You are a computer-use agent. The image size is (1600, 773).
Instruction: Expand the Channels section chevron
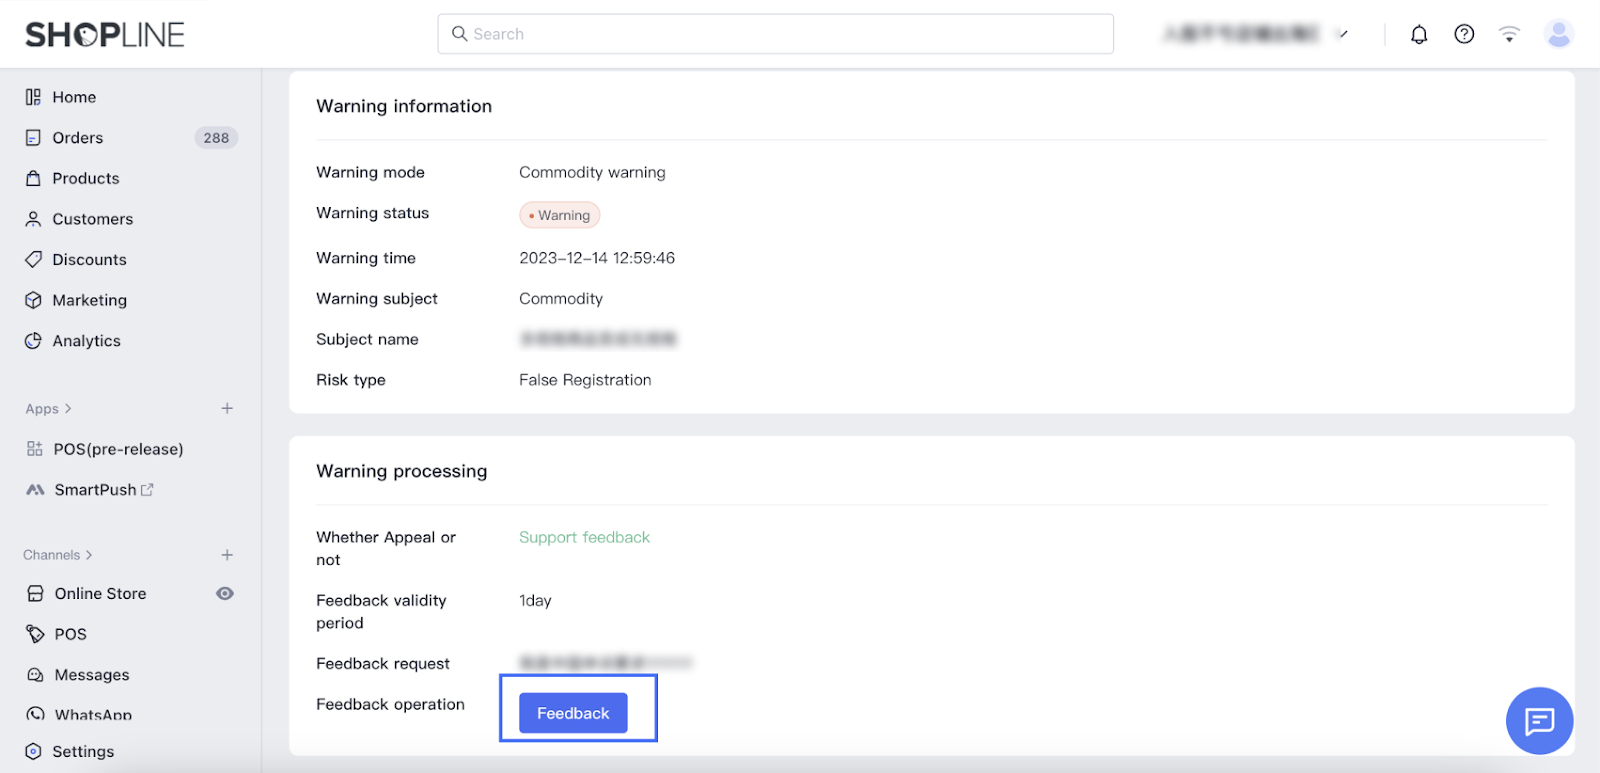(89, 555)
